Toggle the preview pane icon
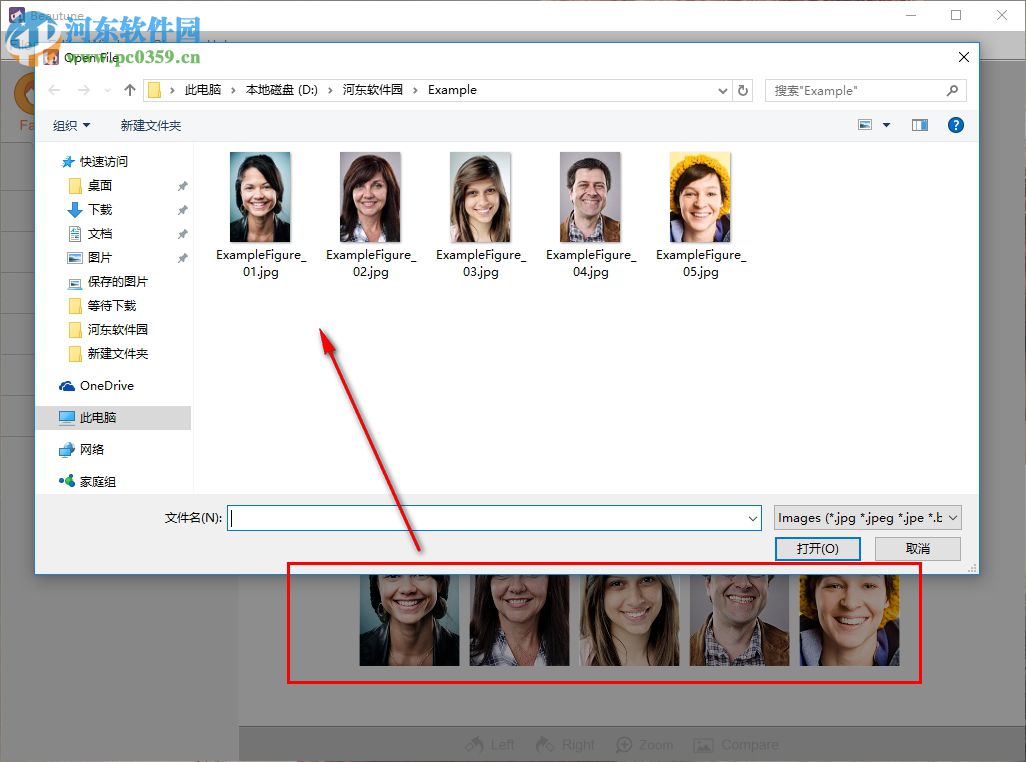The width and height of the screenshot is (1026, 762). [x=919, y=125]
